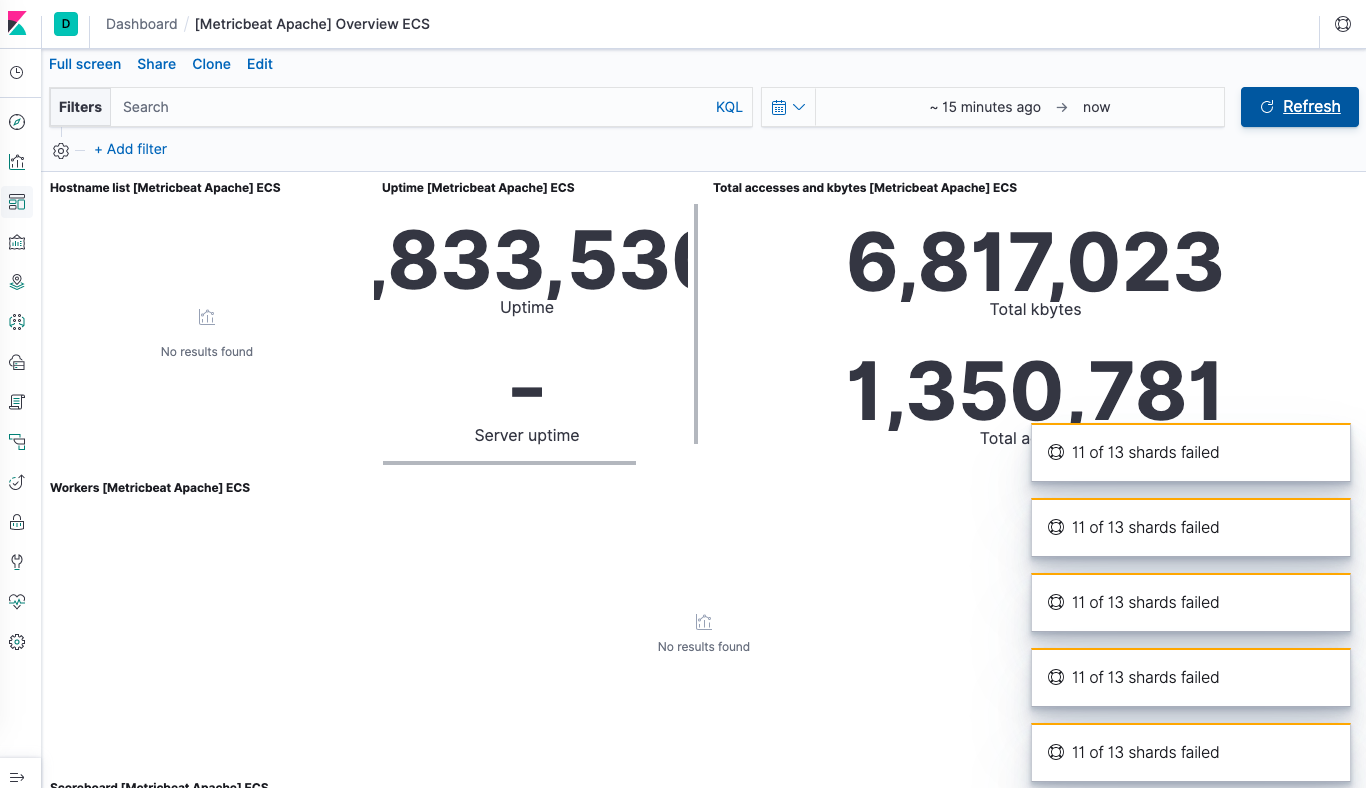Open Machine Learning from the sidebar
The height and width of the screenshot is (788, 1366).
(17, 322)
